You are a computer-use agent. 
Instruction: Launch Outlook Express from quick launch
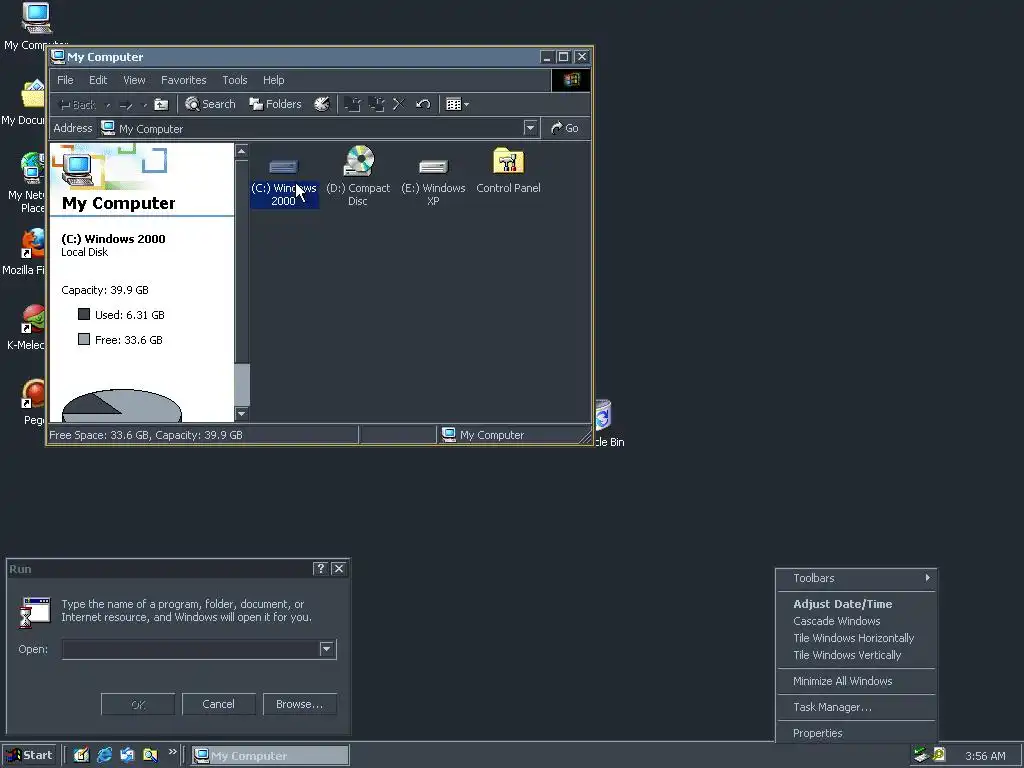pyautogui.click(x=127, y=756)
